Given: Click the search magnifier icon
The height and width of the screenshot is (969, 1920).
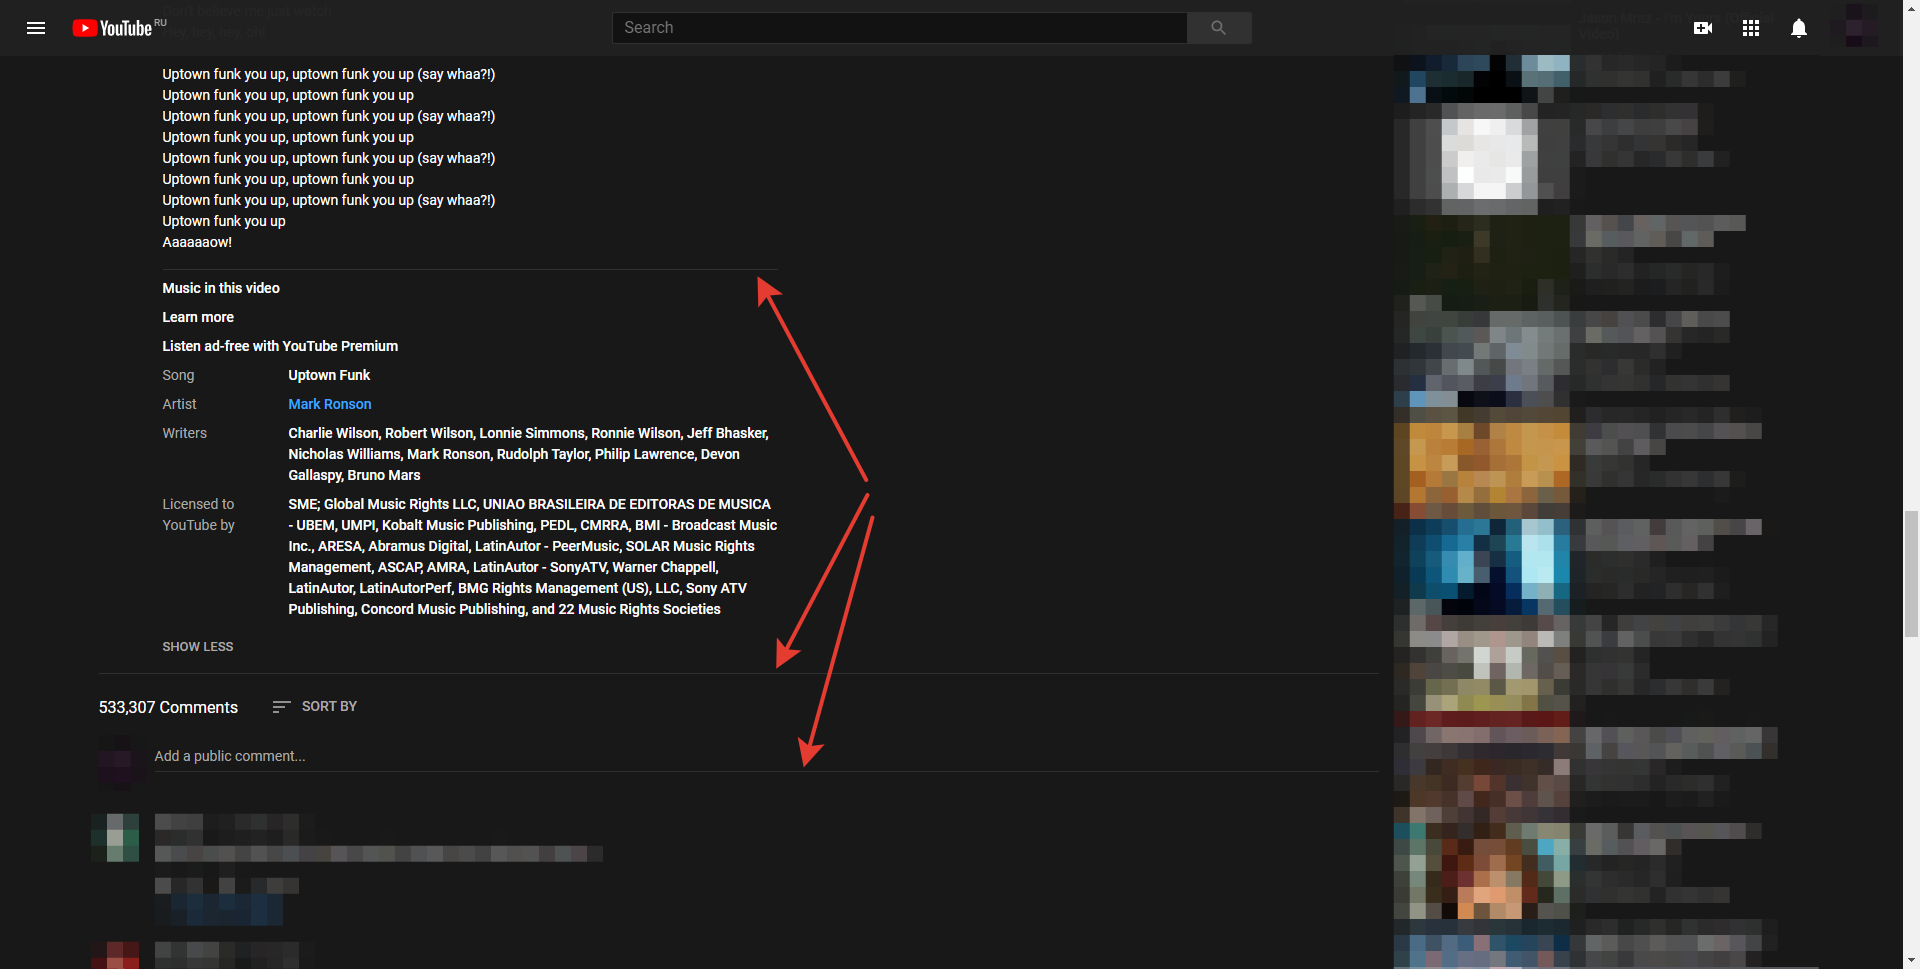Looking at the screenshot, I should pos(1218,27).
